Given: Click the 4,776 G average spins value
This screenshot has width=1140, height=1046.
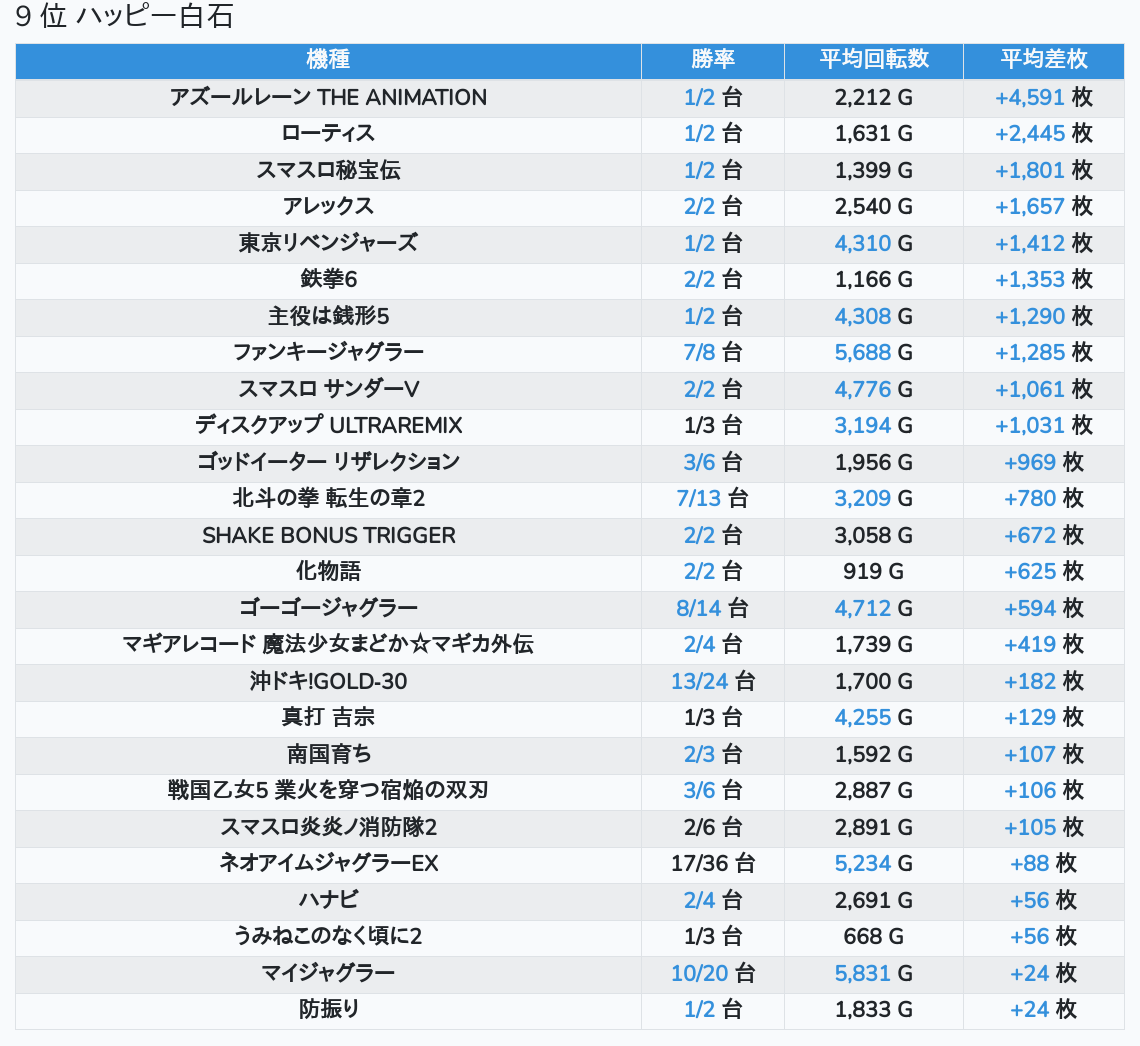Looking at the screenshot, I should pos(874,389).
